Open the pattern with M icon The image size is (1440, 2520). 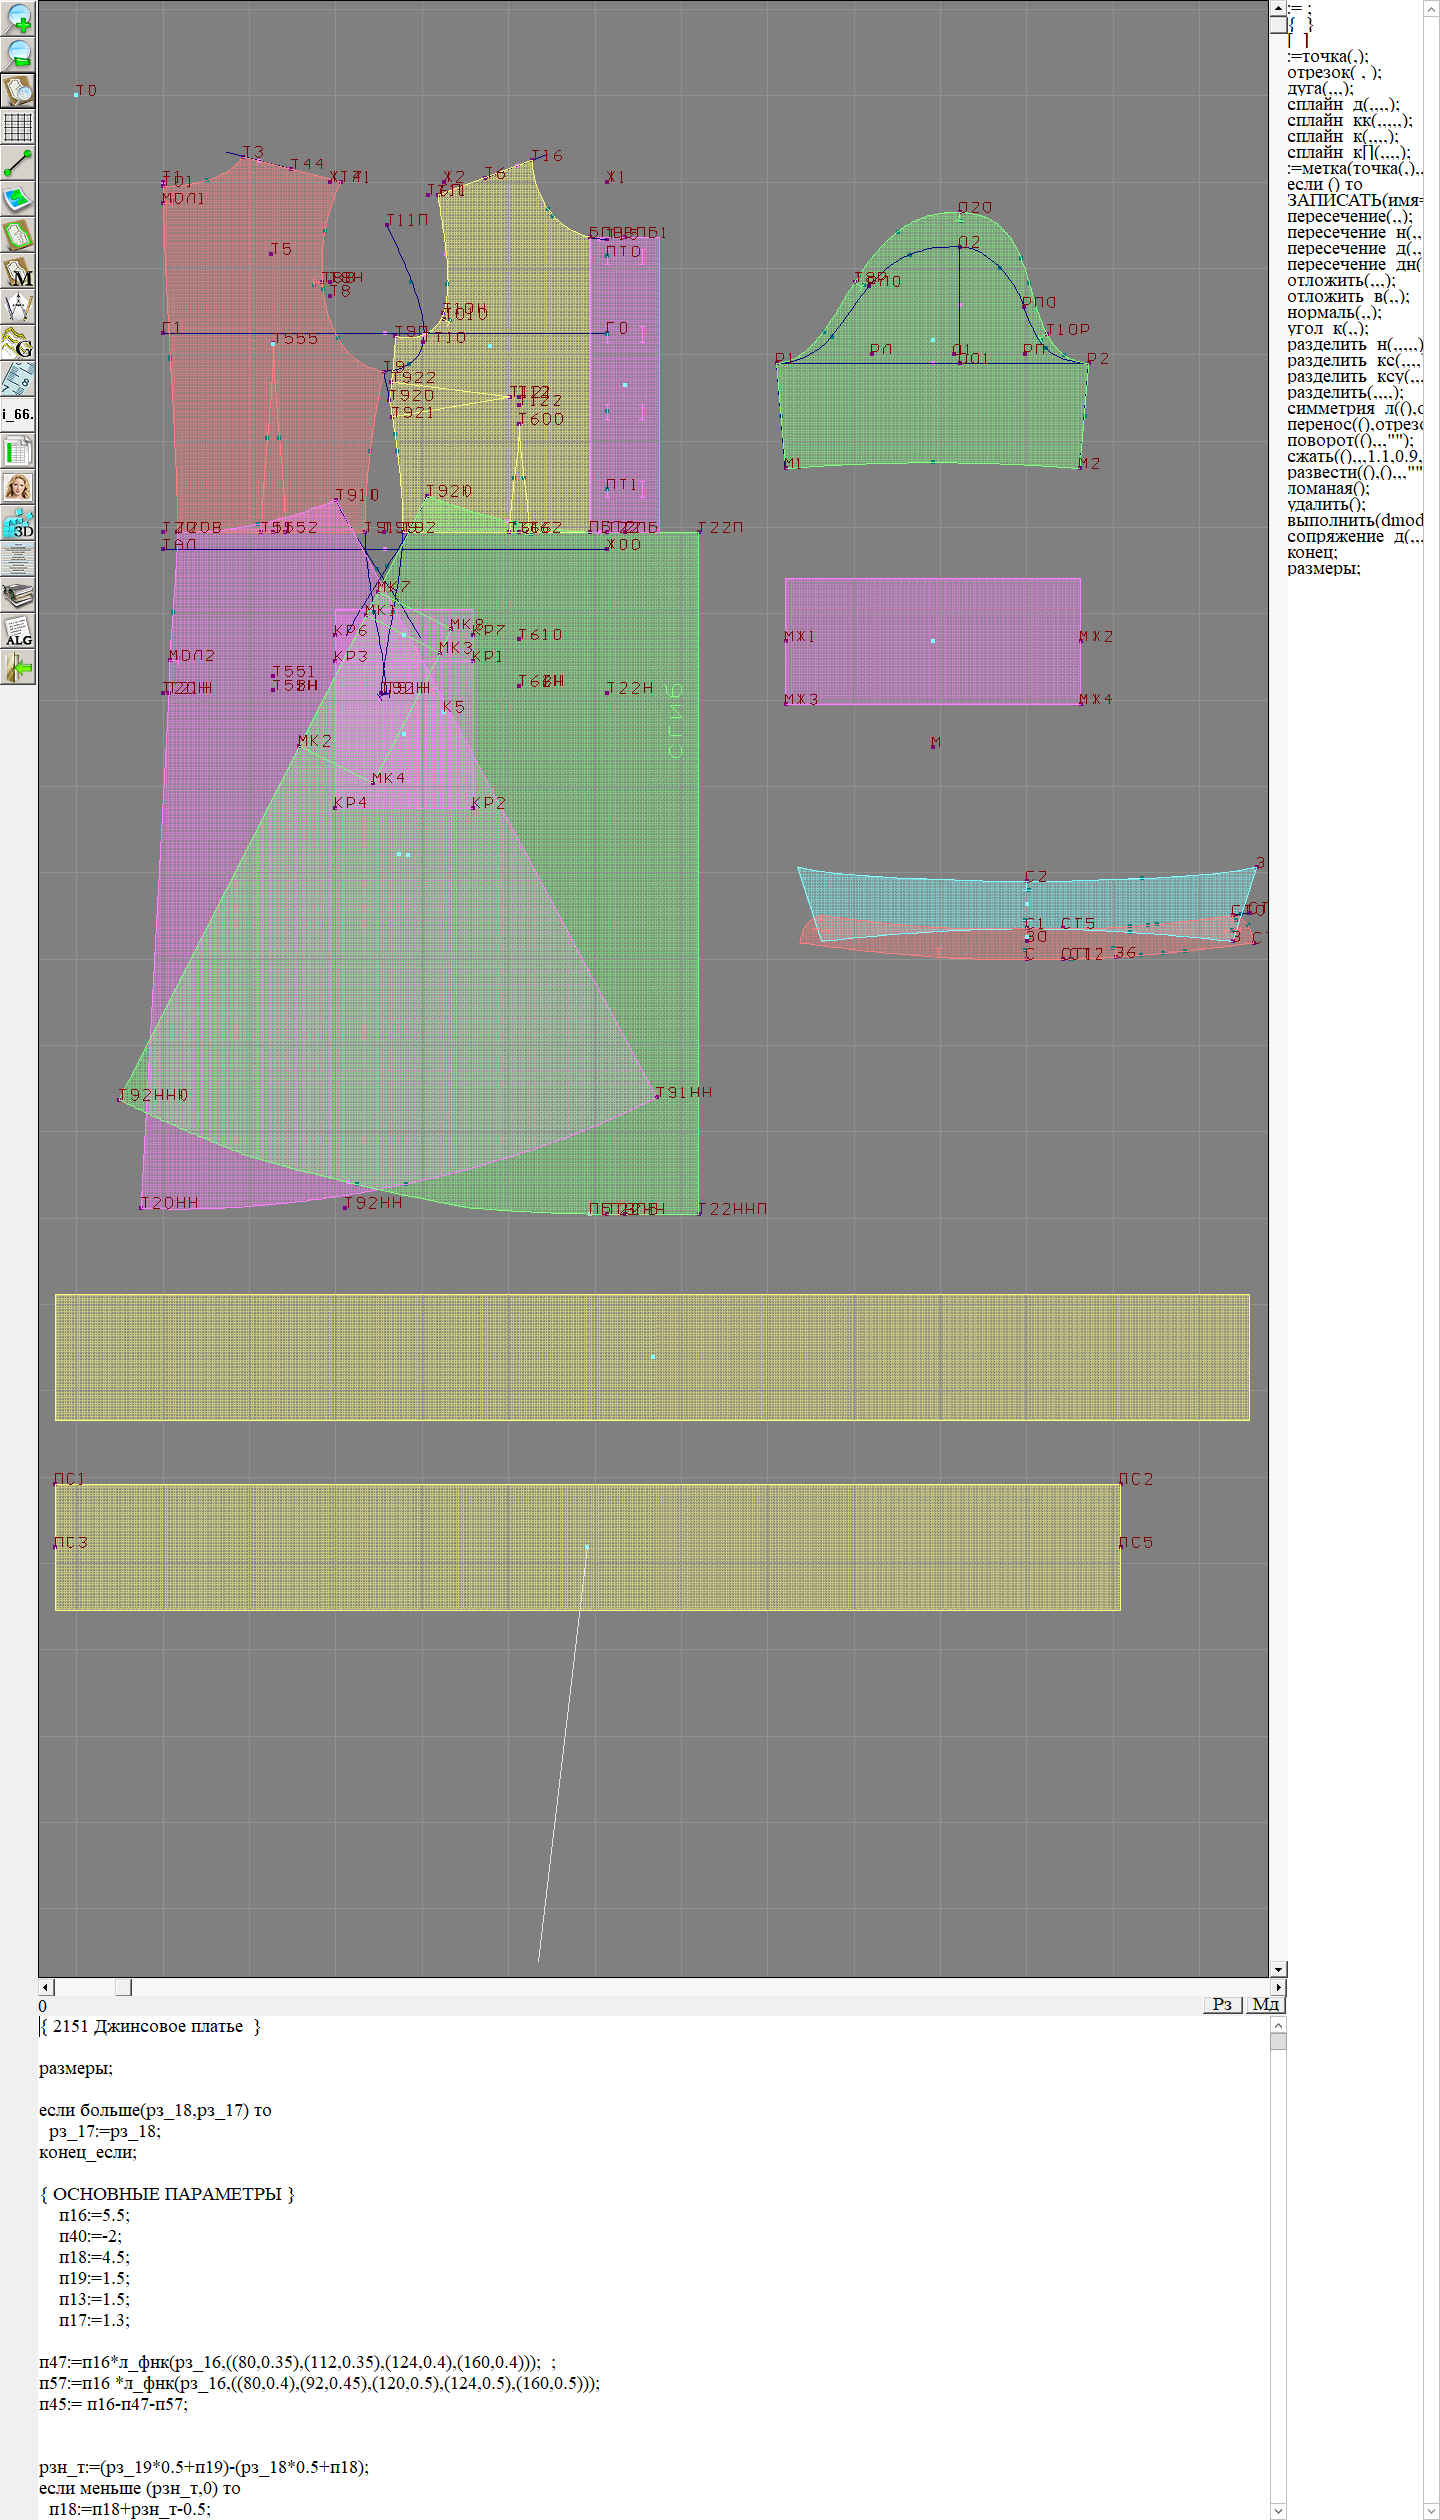coord(18,271)
